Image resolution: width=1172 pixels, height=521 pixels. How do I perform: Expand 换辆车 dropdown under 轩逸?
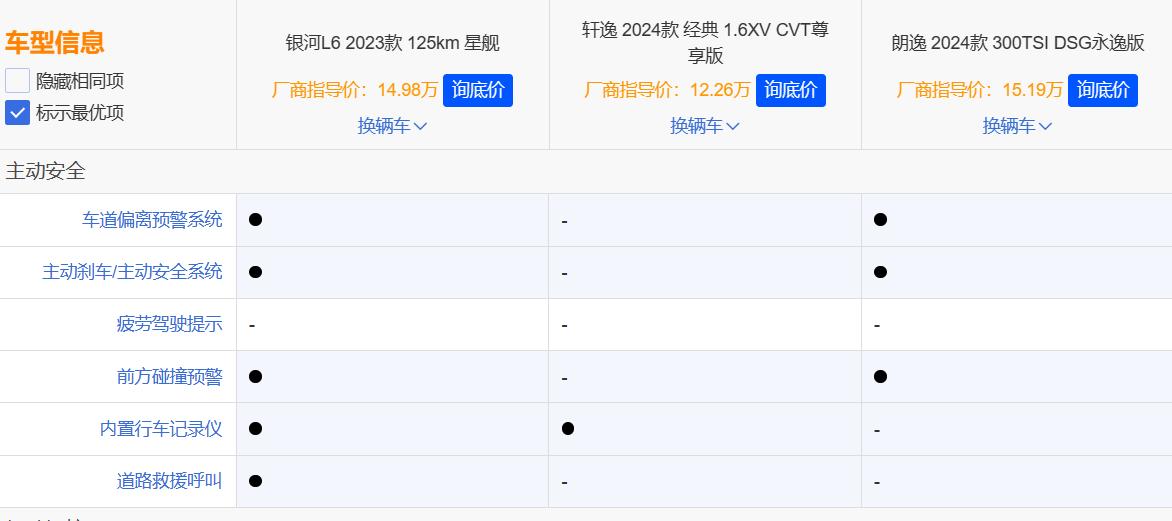point(704,126)
